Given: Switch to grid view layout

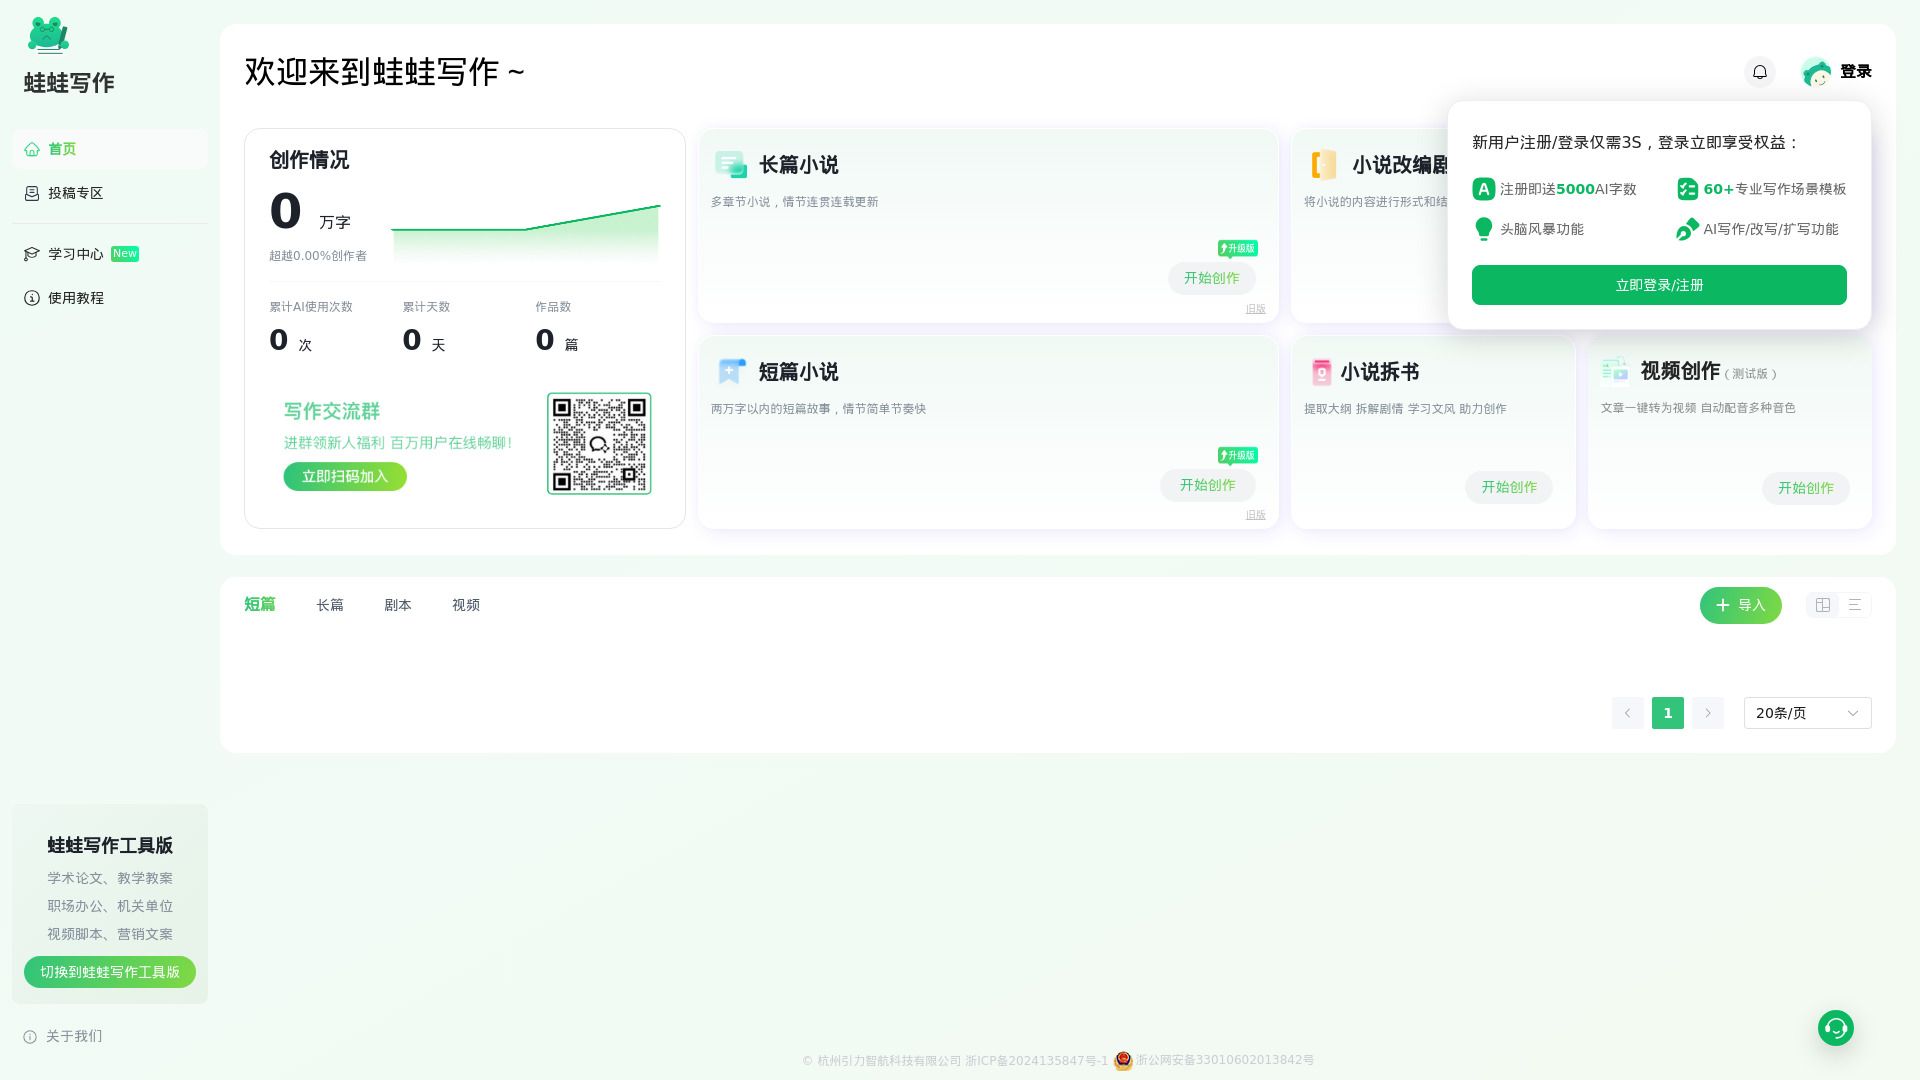Looking at the screenshot, I should pyautogui.click(x=1822, y=605).
